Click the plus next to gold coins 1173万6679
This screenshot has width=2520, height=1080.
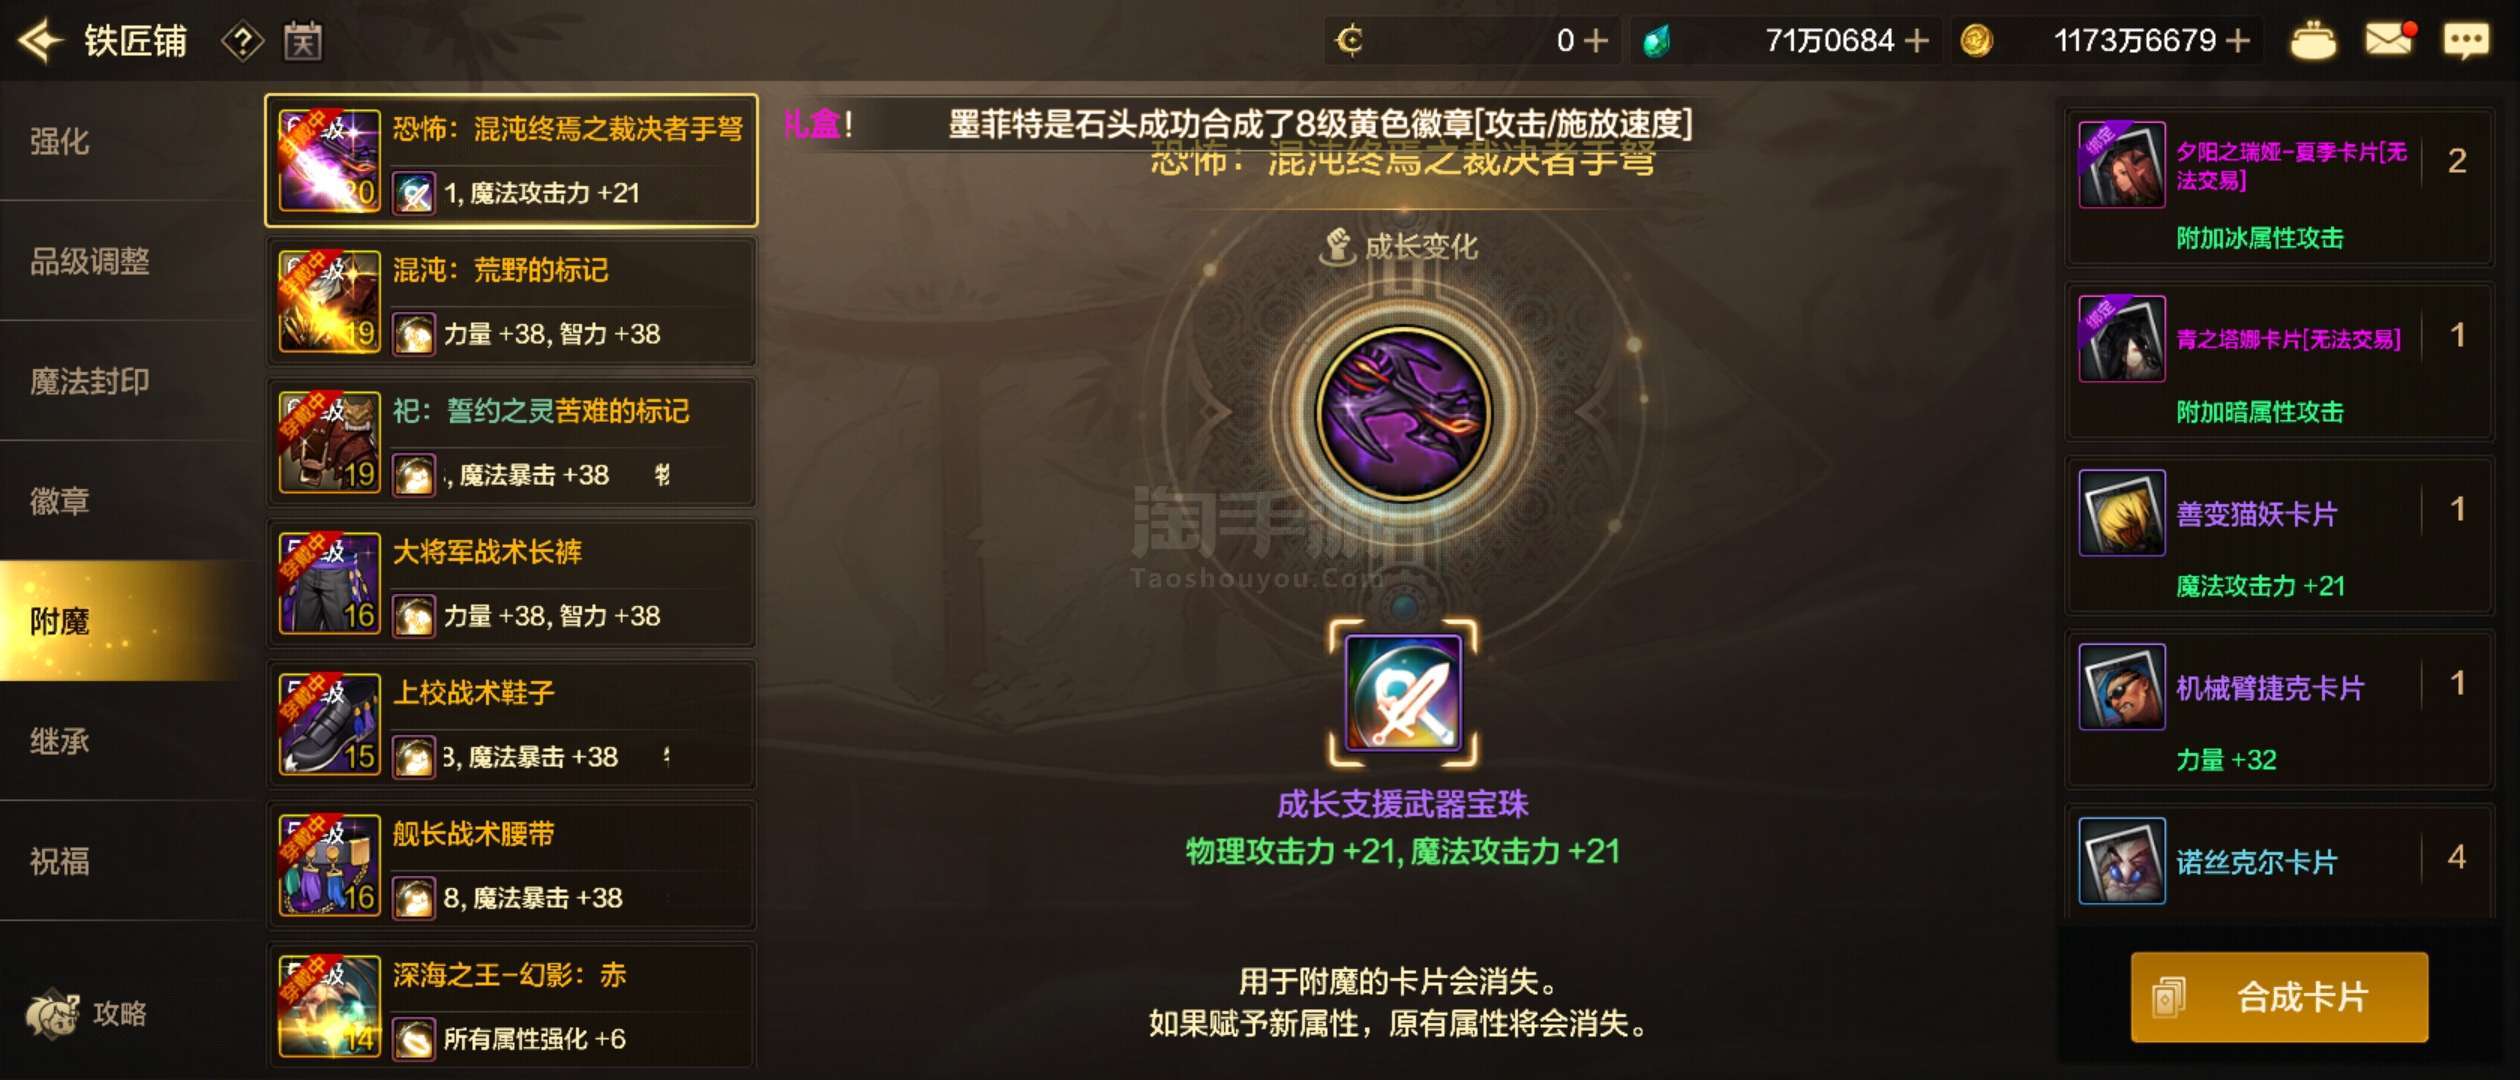coord(2239,41)
